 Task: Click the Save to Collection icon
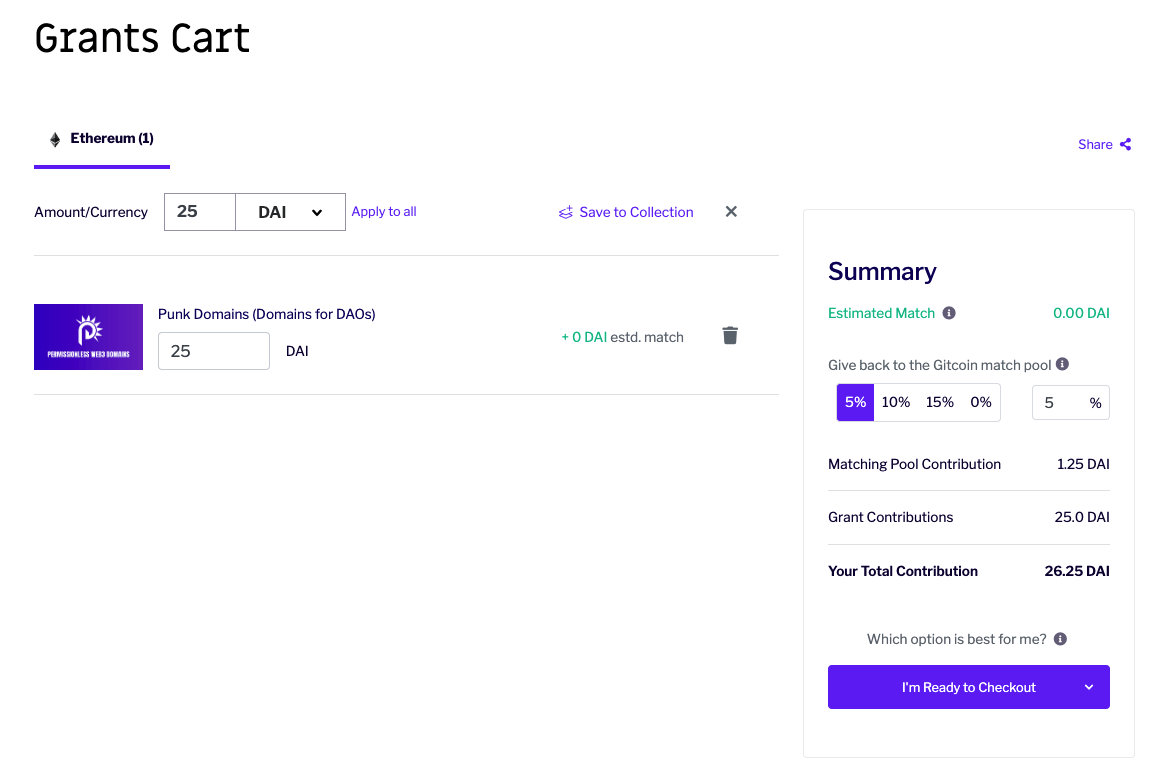[565, 212]
